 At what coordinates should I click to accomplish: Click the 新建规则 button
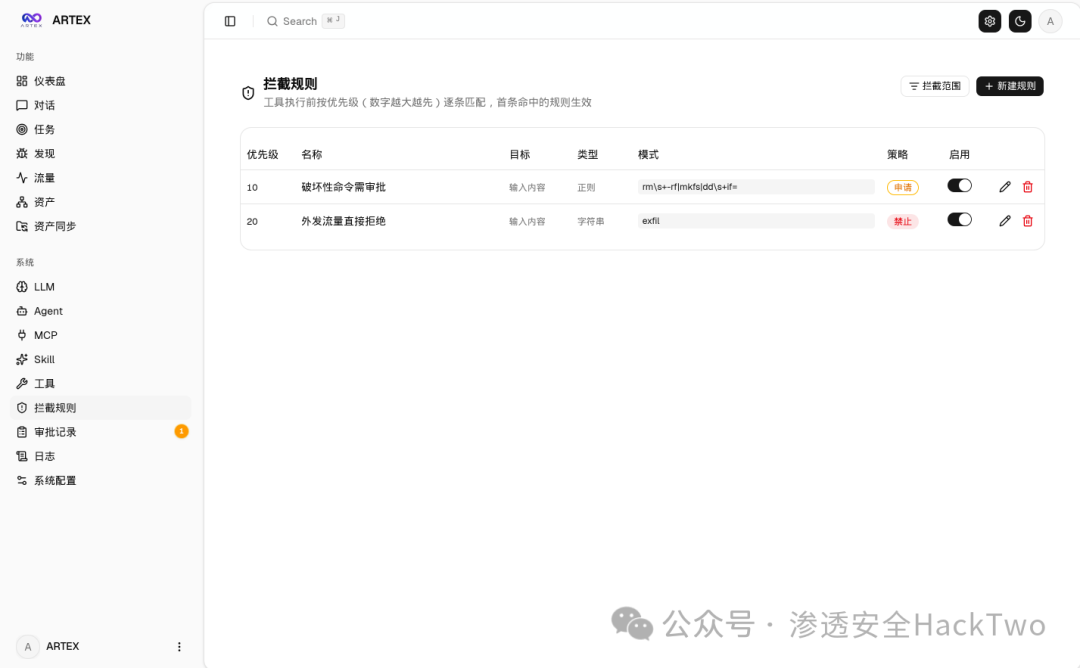(1010, 86)
